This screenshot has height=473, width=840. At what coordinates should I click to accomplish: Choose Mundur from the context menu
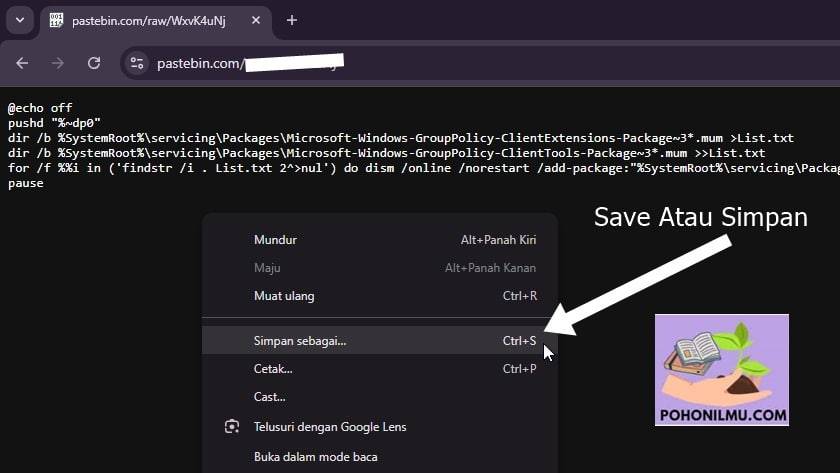click(x=380, y=239)
